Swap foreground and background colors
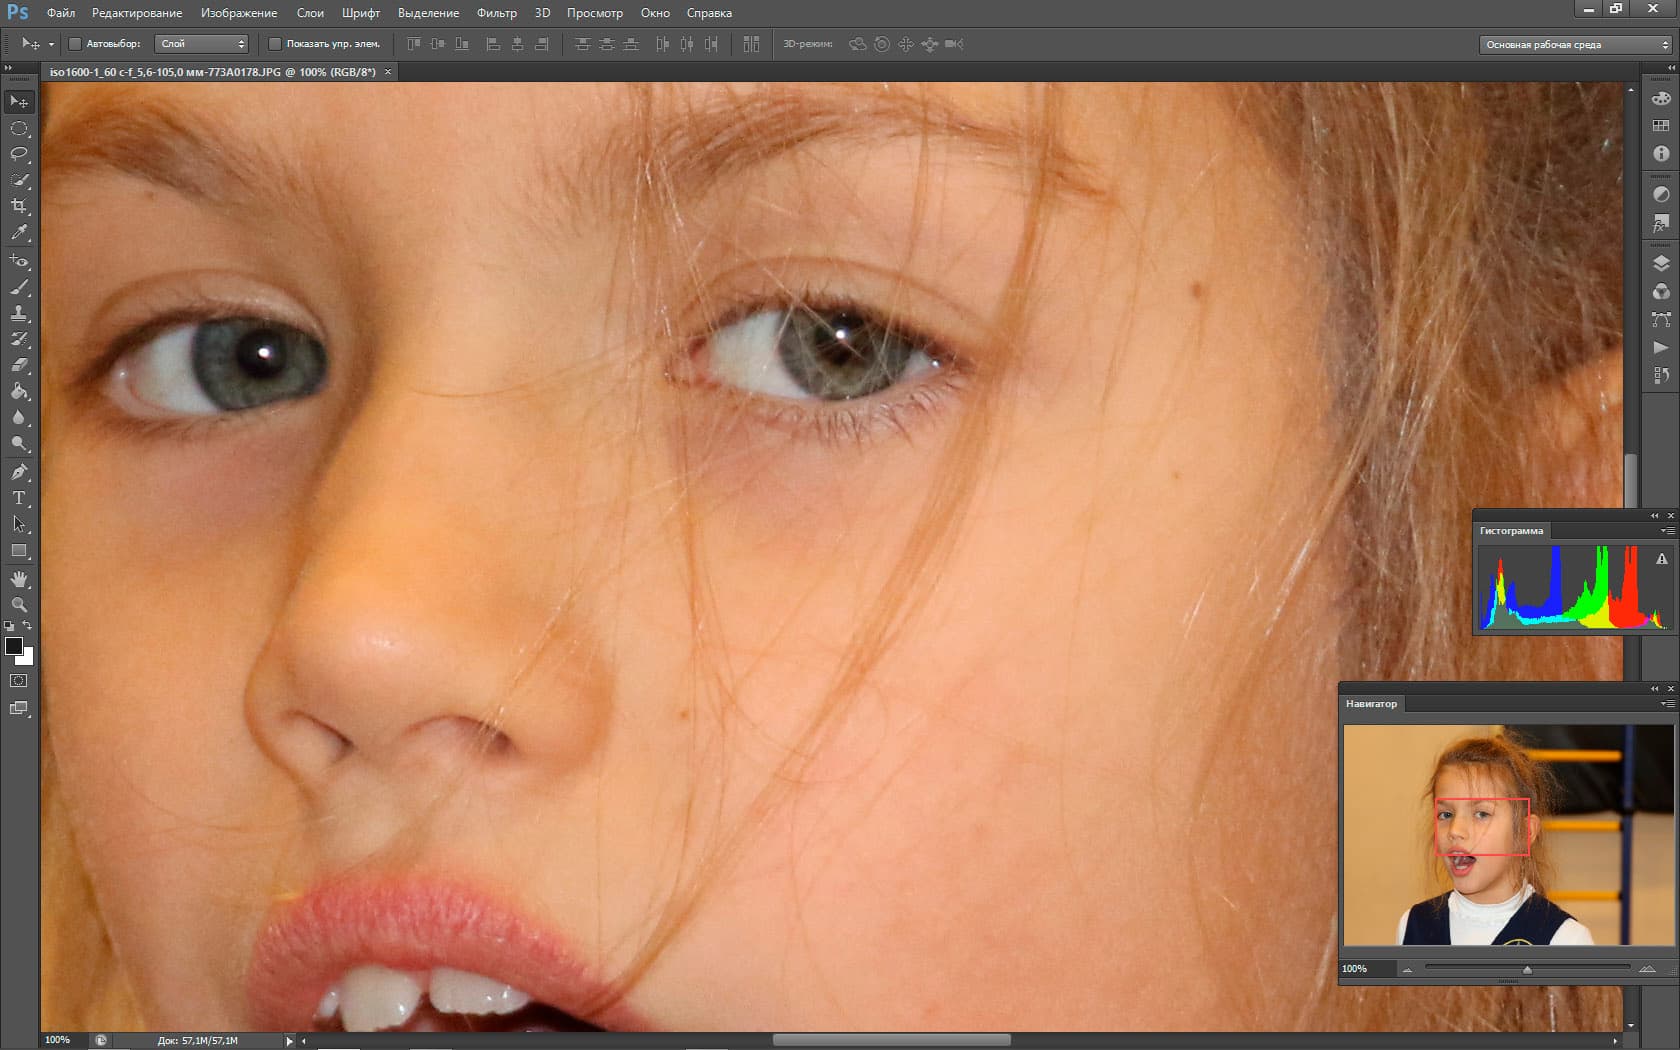This screenshot has width=1680, height=1050. click(x=28, y=626)
